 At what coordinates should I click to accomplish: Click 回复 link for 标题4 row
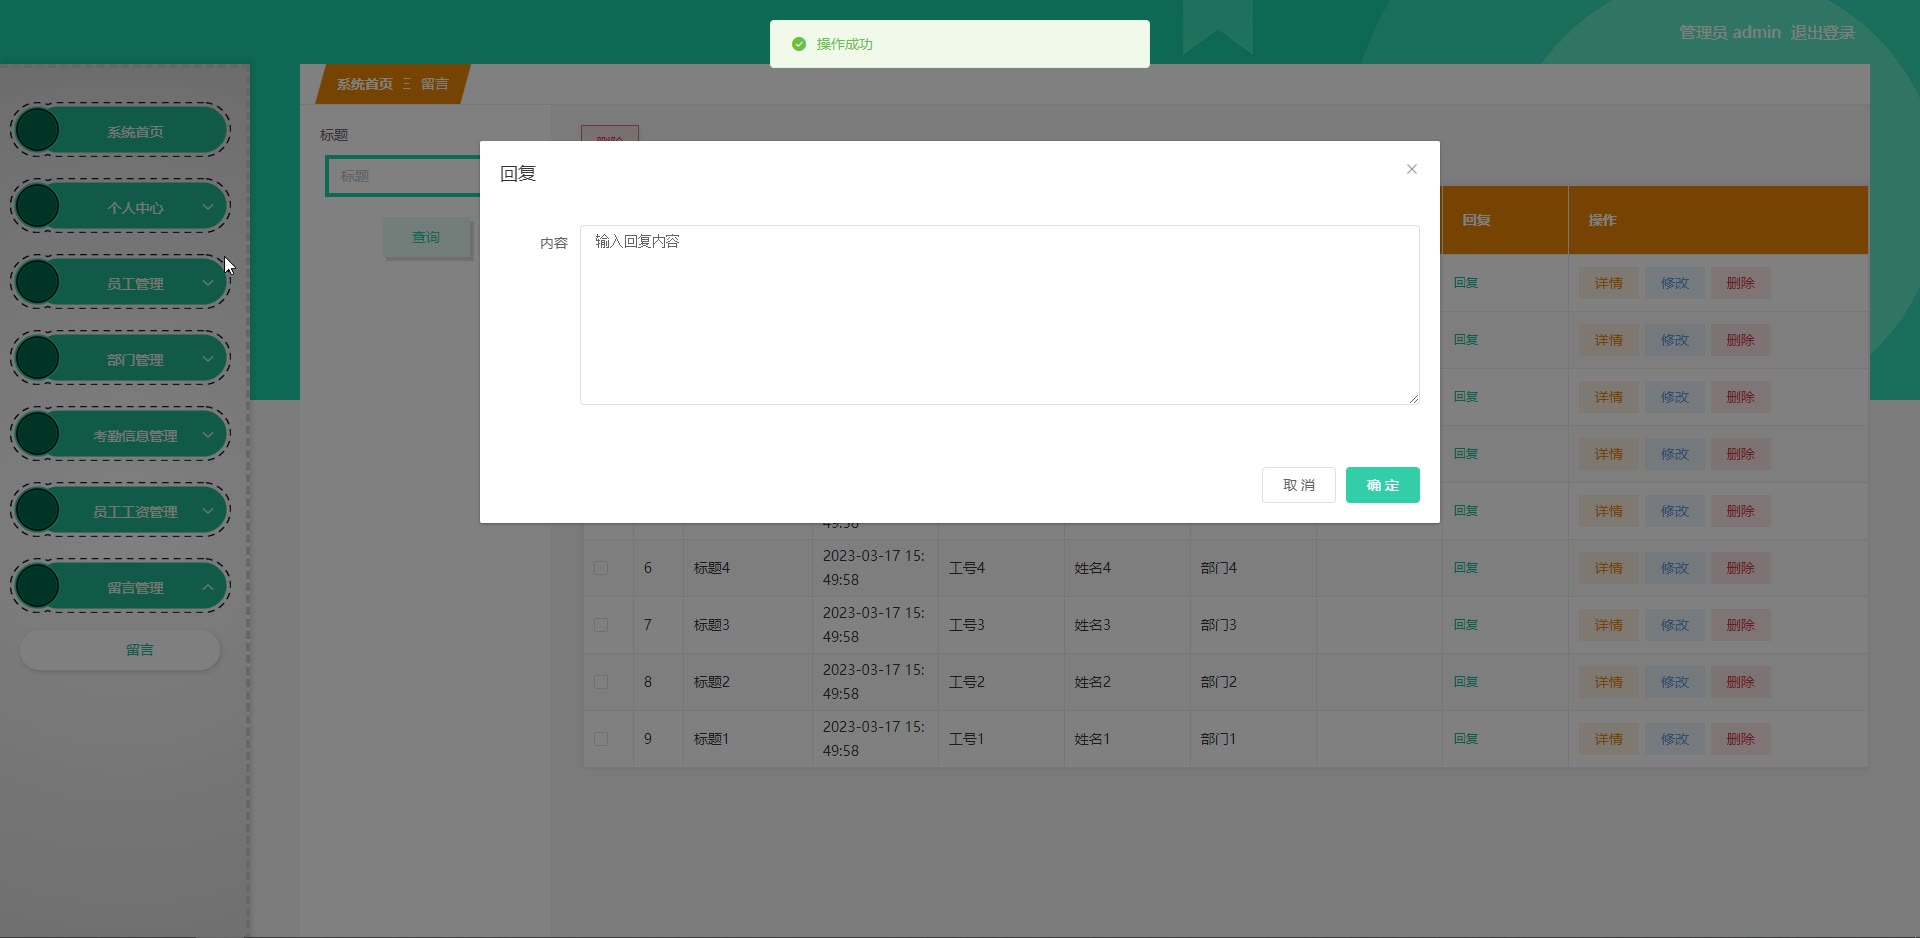coord(1466,568)
